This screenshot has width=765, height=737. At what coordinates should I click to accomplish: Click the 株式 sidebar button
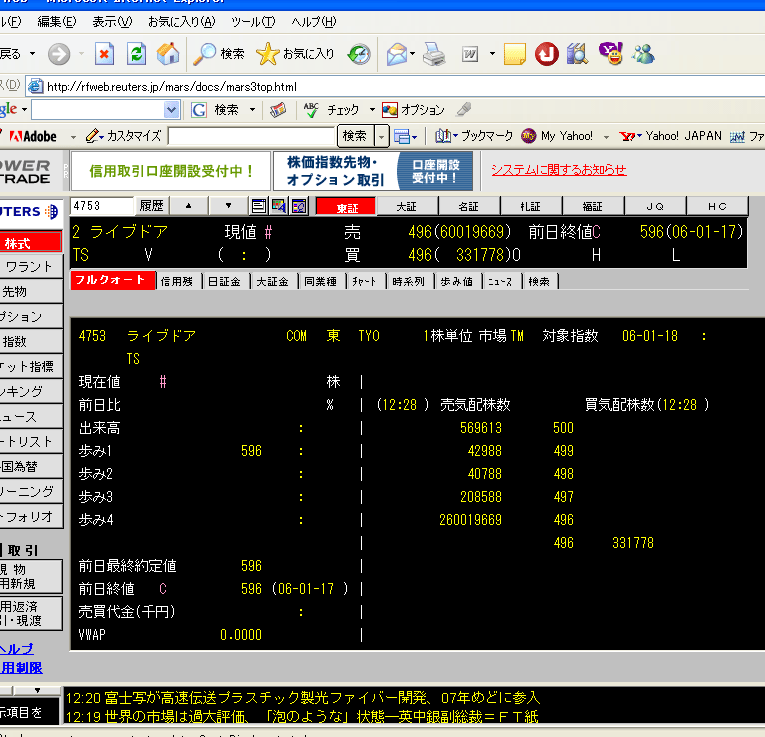[x=30, y=242]
